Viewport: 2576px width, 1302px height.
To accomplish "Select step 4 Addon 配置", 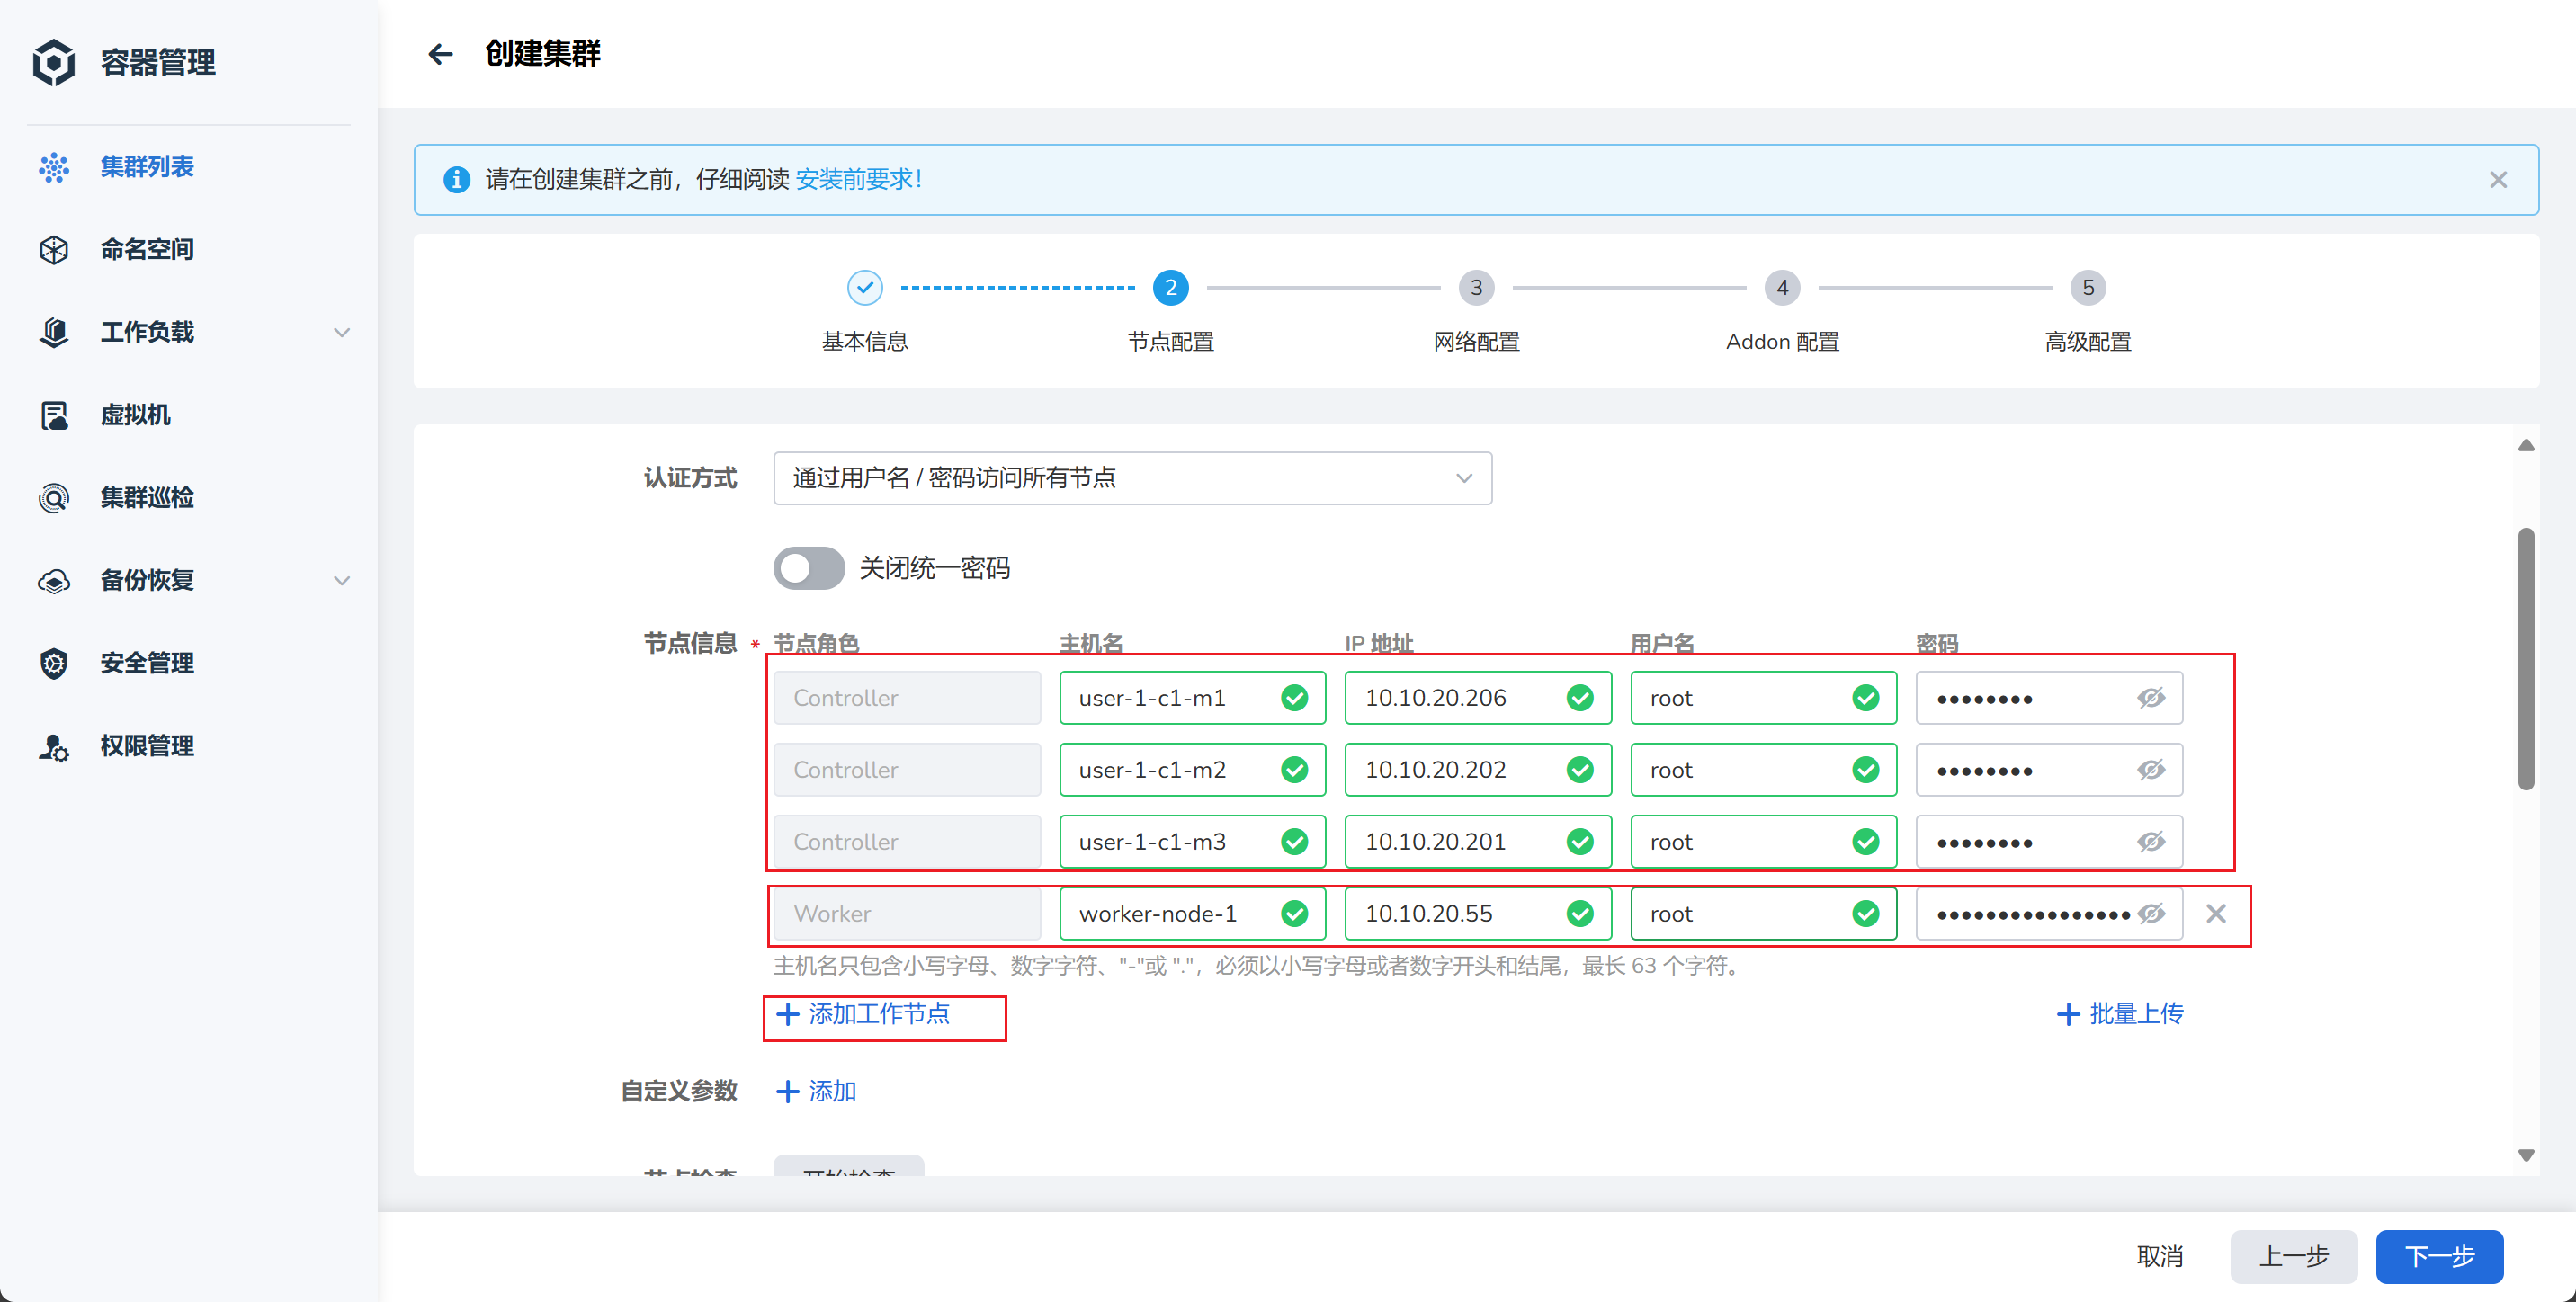I will [1781, 288].
